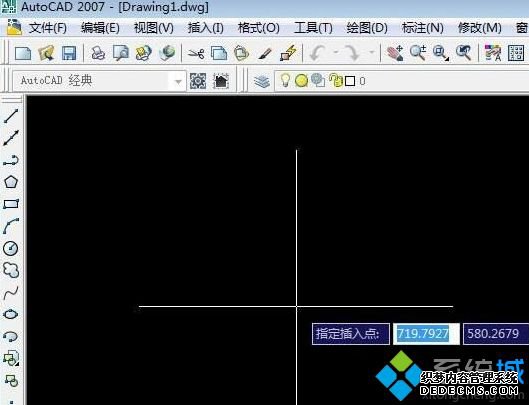This screenshot has width=529, height=405.
Task: Create a new drawing with the New icon
Action: coord(23,53)
